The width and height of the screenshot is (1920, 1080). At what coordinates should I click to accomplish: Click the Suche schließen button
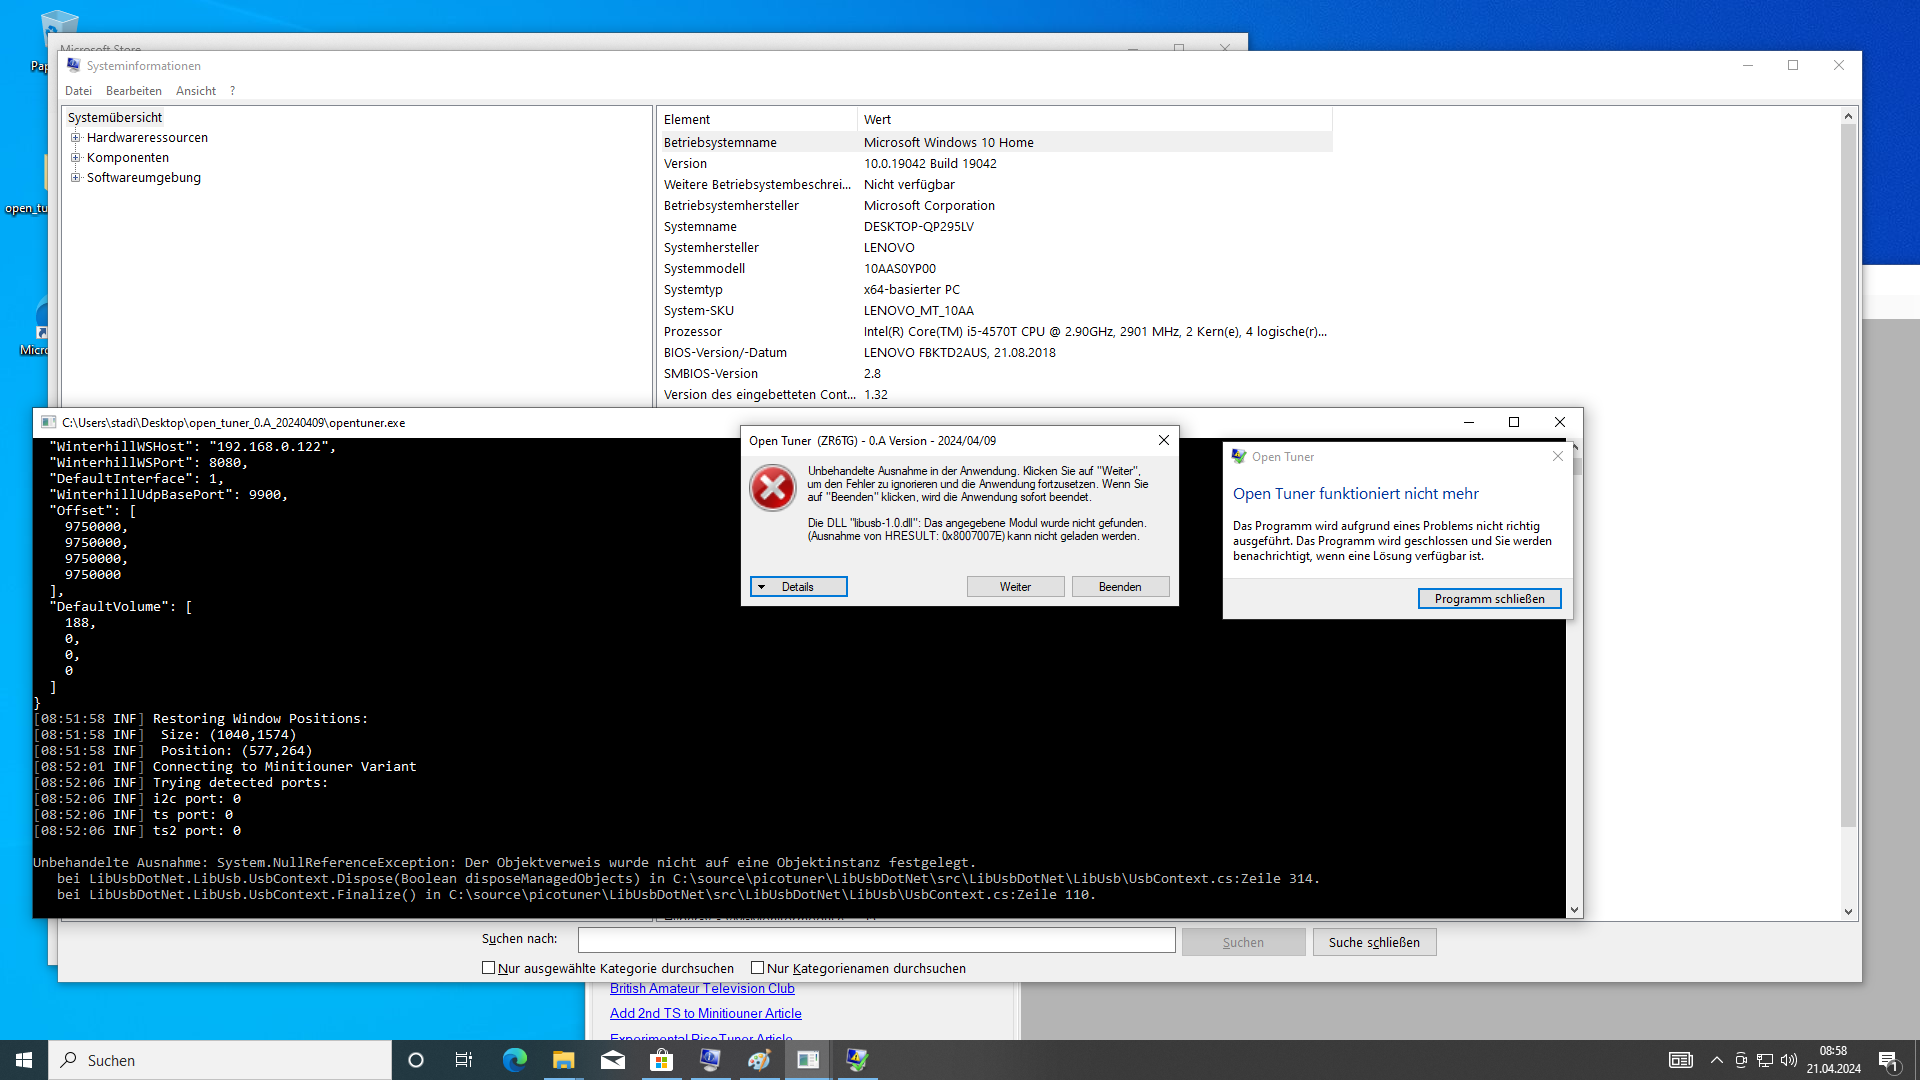pyautogui.click(x=1374, y=942)
